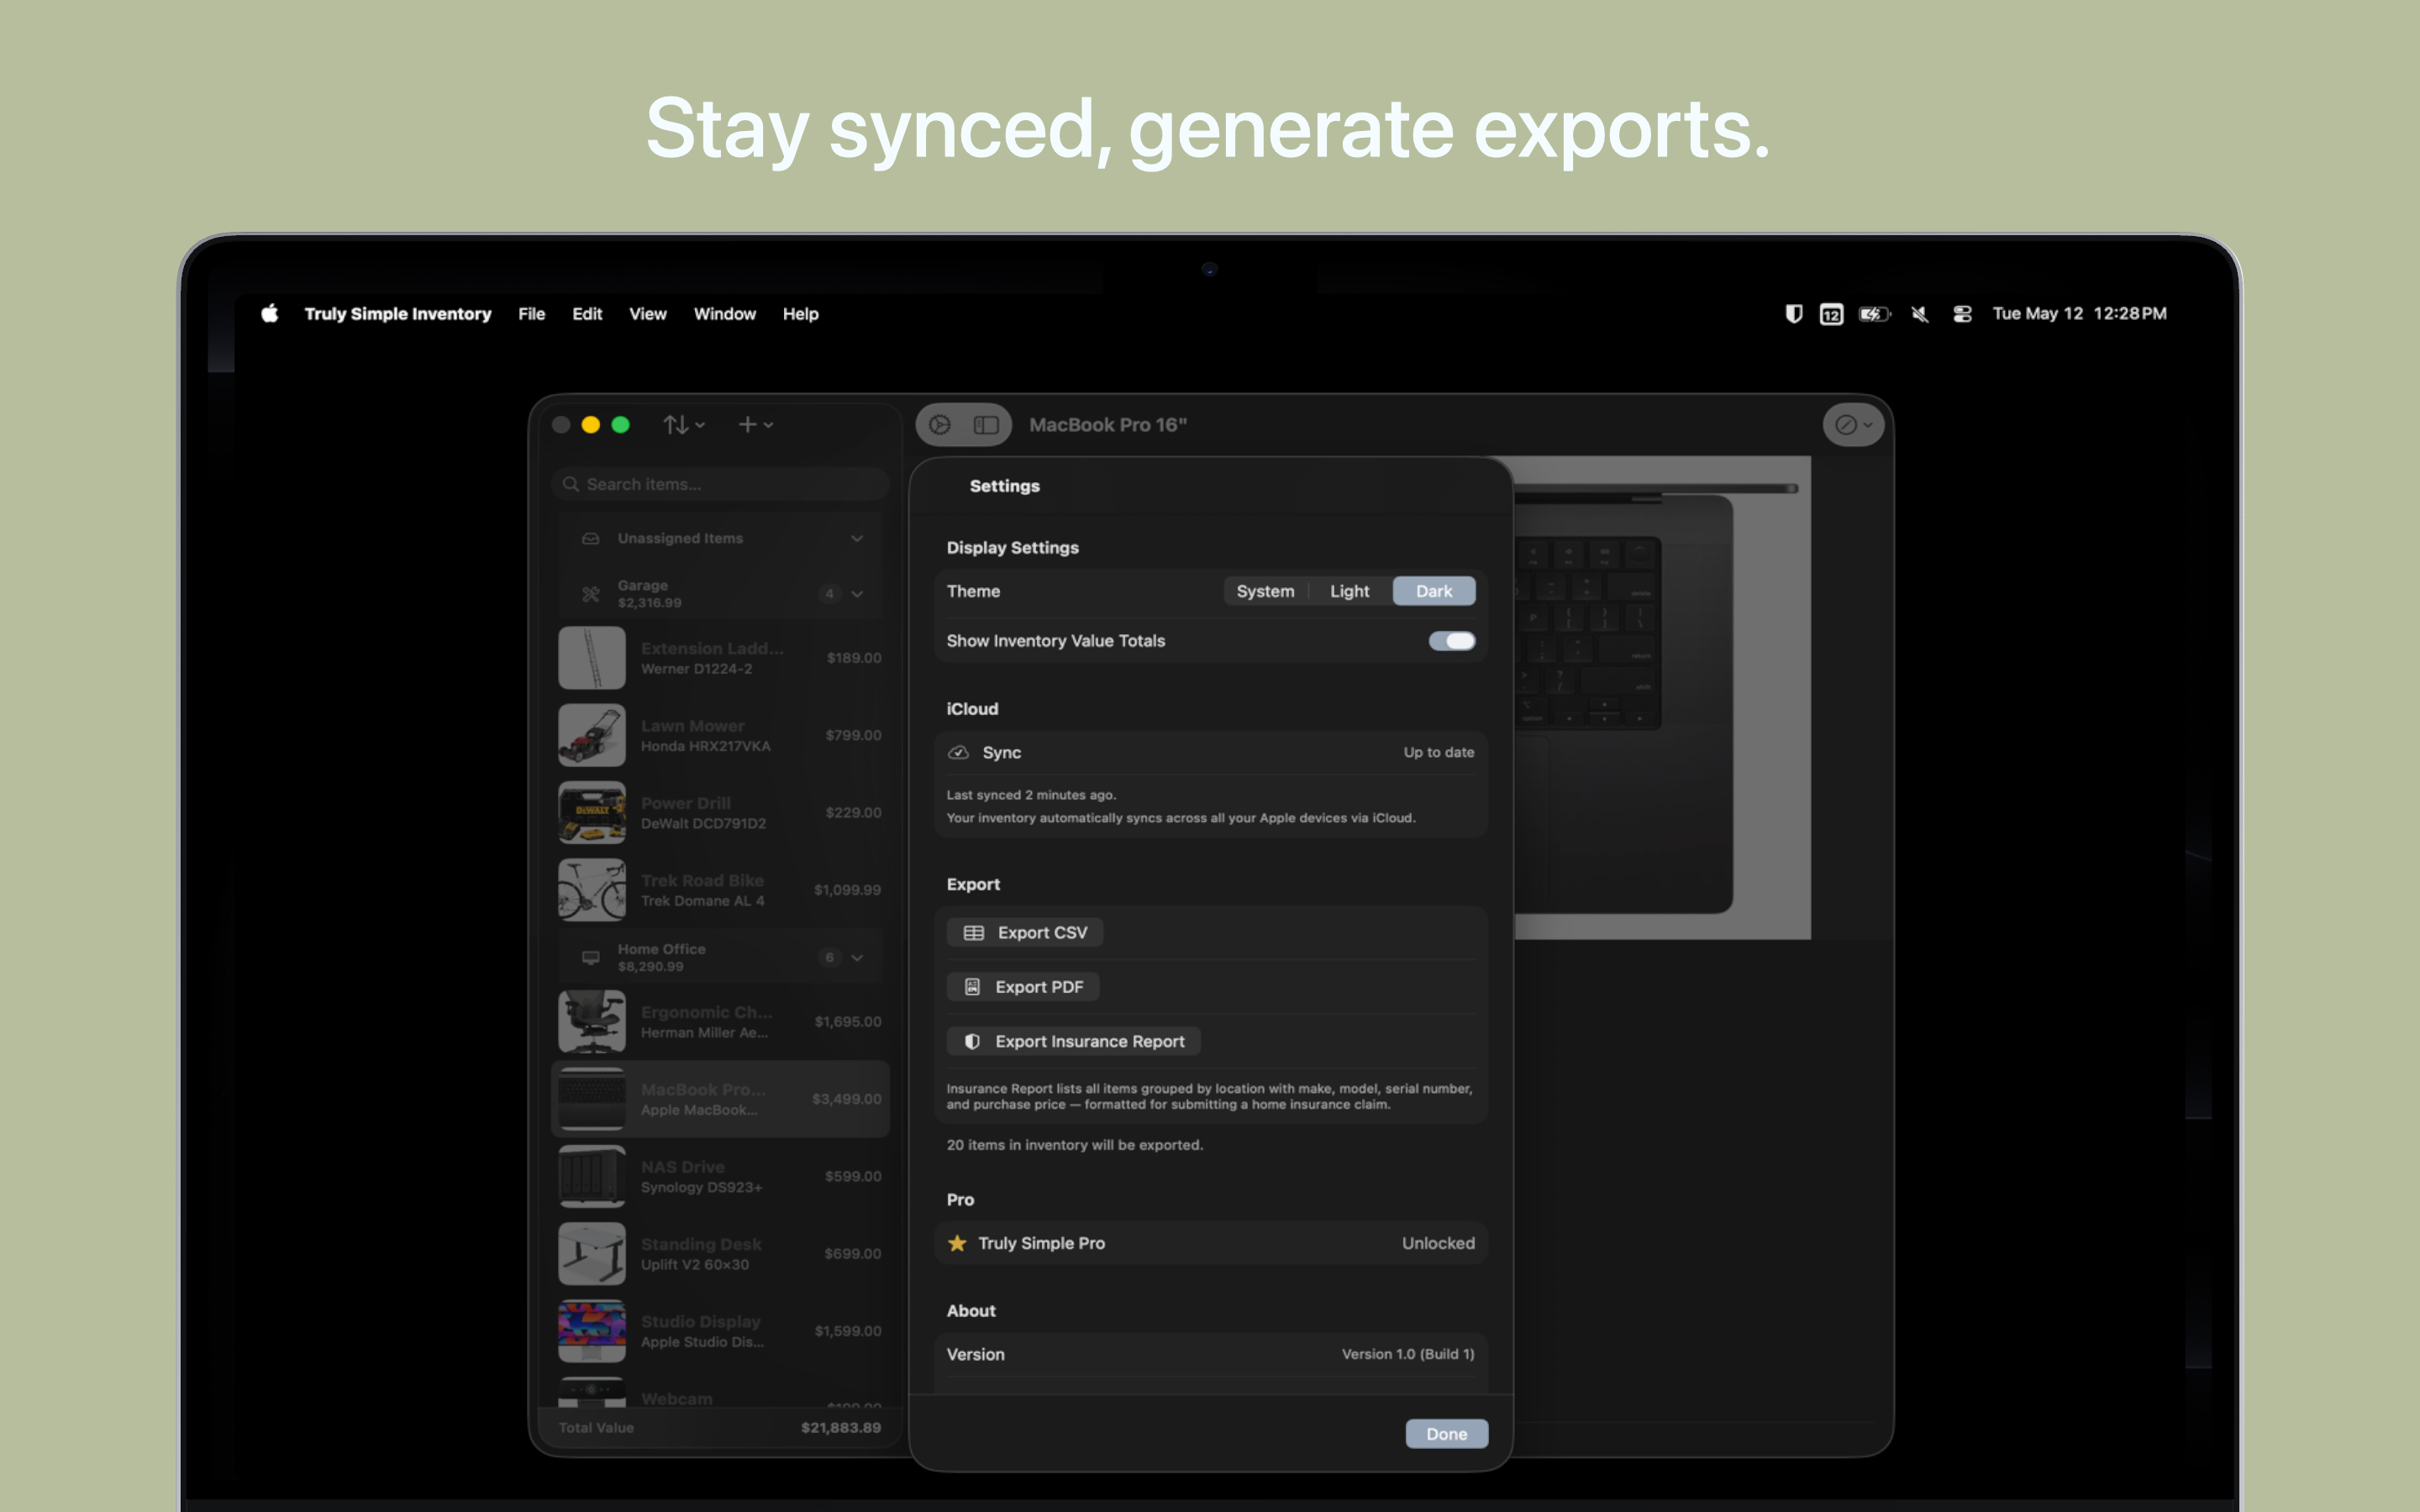Collapse the Garage group chevron

point(857,594)
